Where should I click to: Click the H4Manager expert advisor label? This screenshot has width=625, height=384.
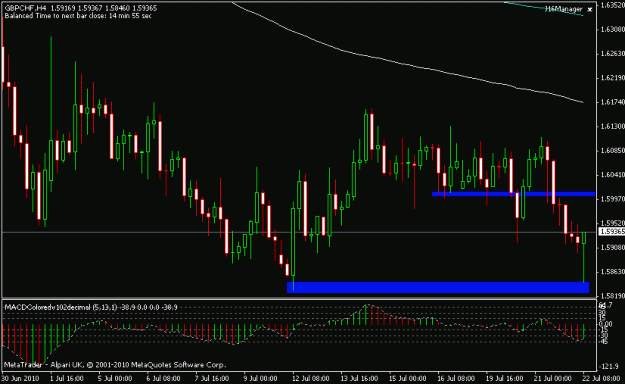tap(564, 9)
